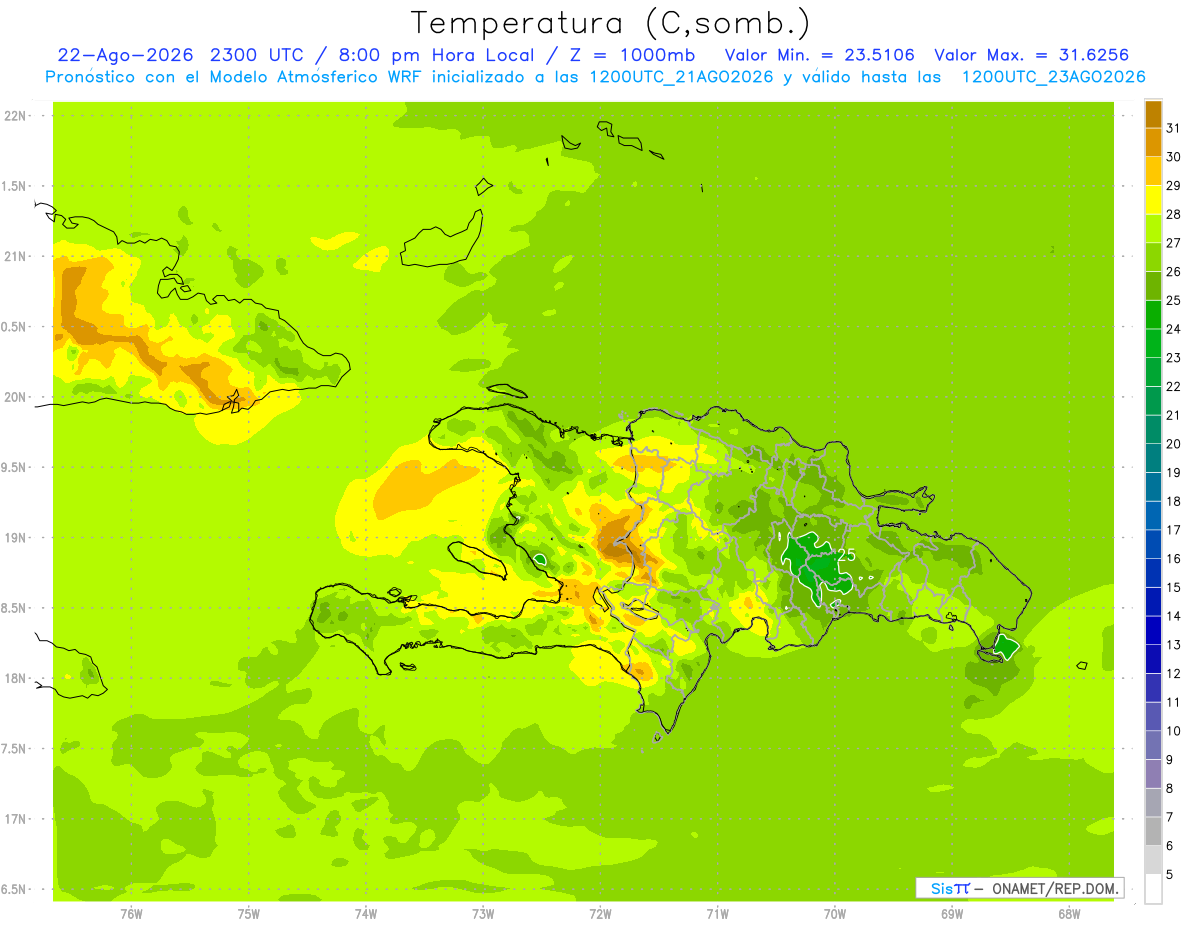1200x927 pixels.
Task: Pick the dark blue swatch between 13 and 14
Action: click(x=1153, y=631)
